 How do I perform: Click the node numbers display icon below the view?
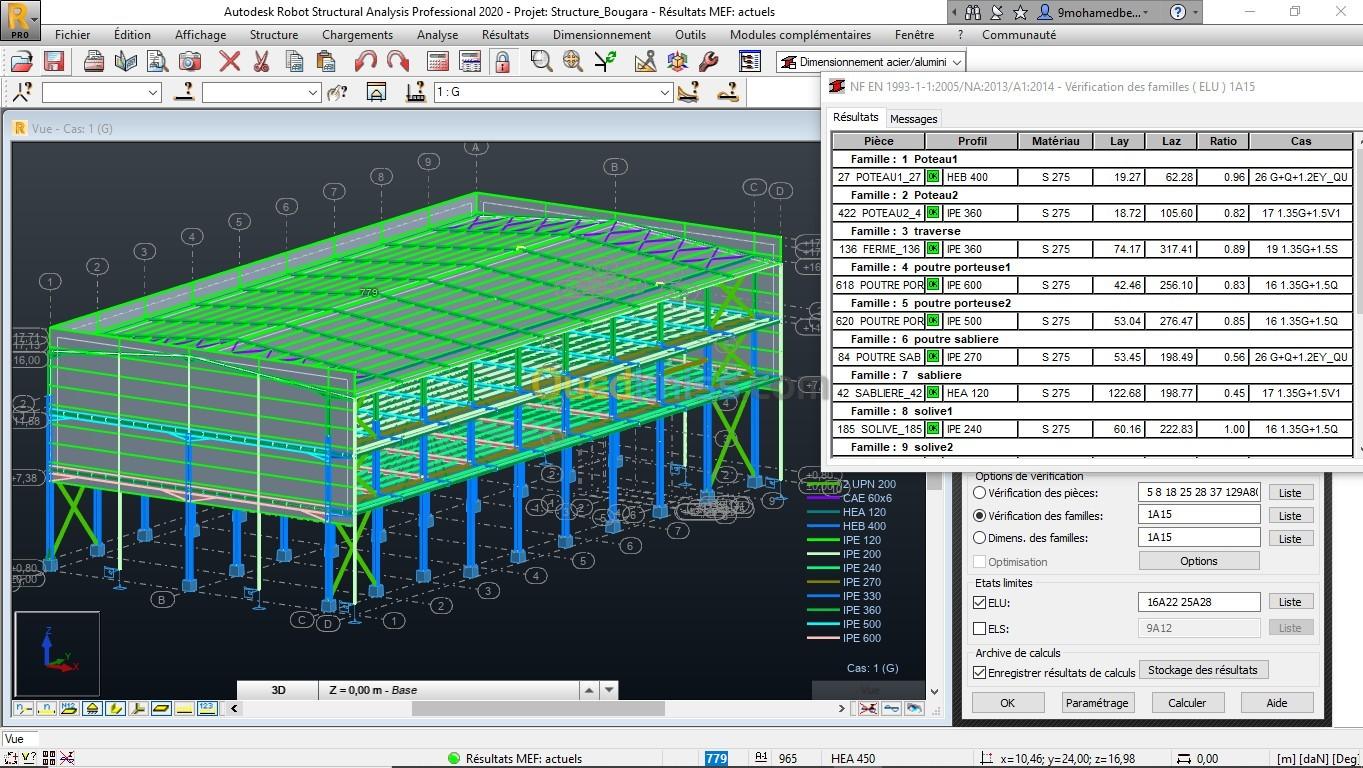point(22,708)
